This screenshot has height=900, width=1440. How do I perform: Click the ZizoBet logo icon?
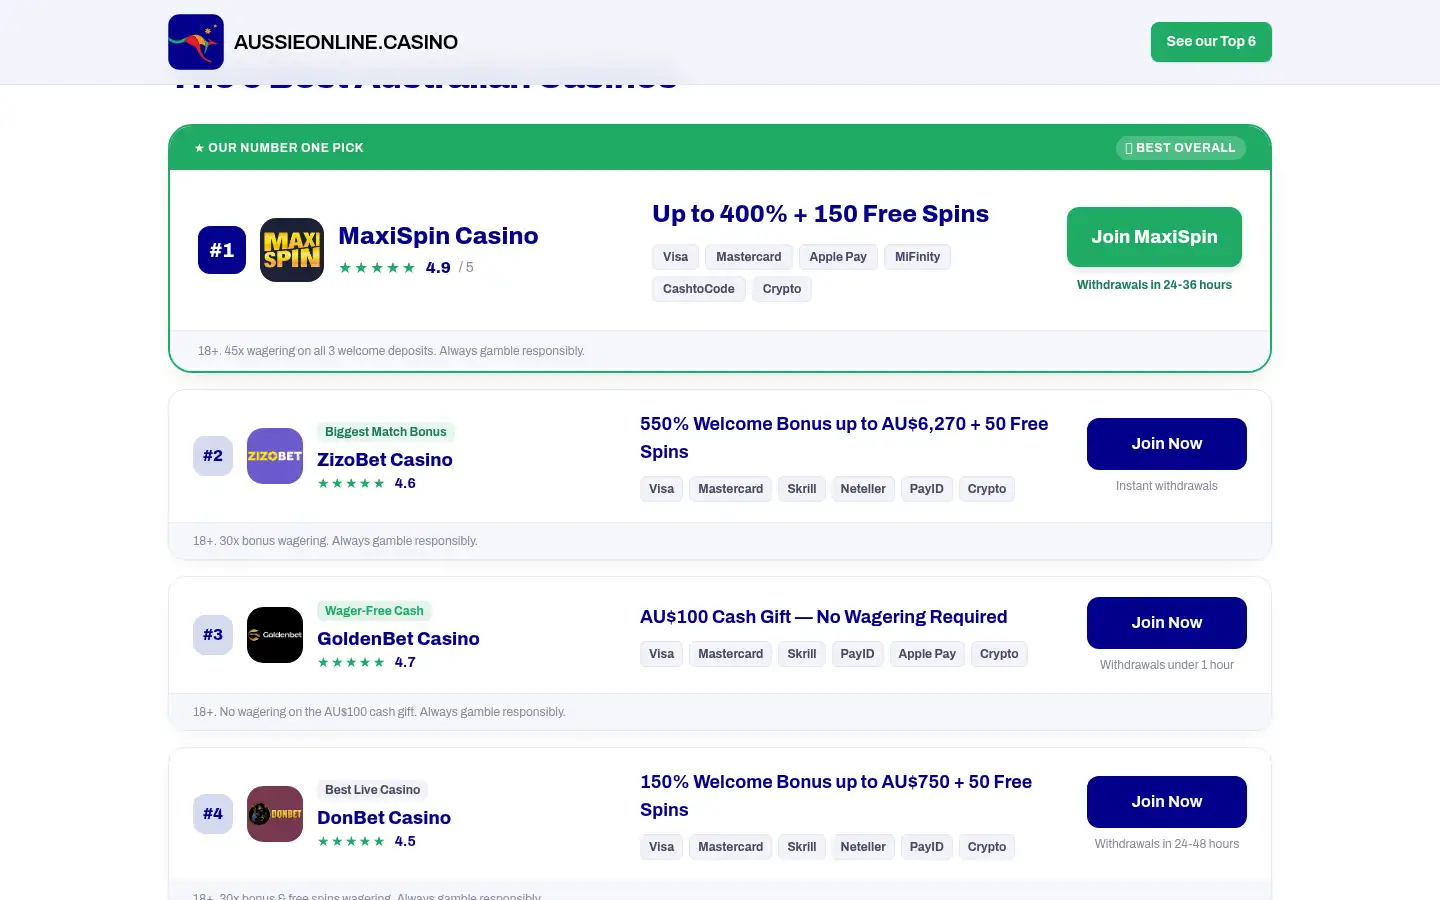pos(275,456)
